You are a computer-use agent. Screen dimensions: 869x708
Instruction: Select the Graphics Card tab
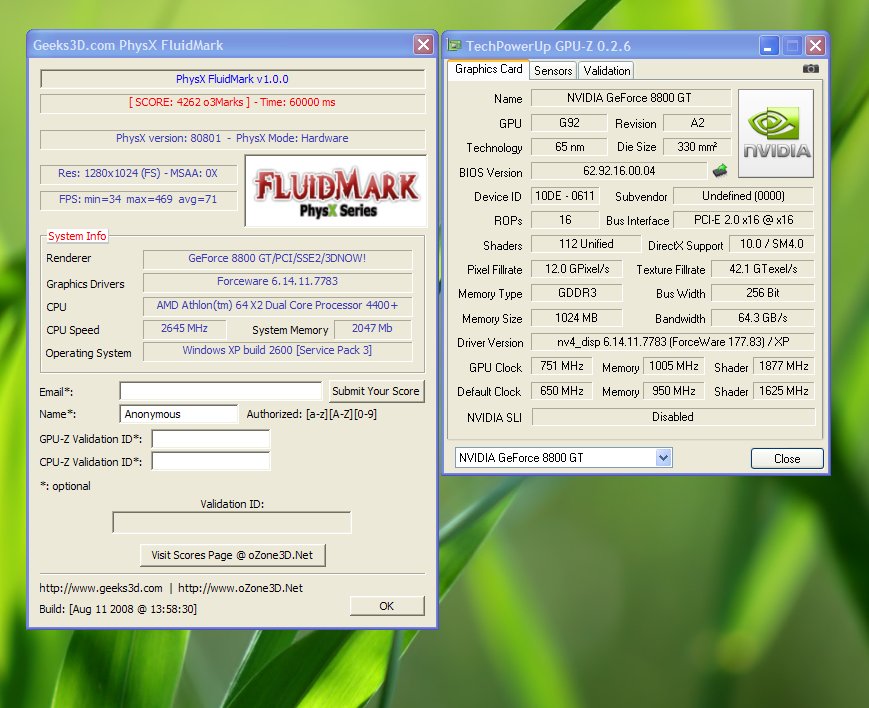489,69
